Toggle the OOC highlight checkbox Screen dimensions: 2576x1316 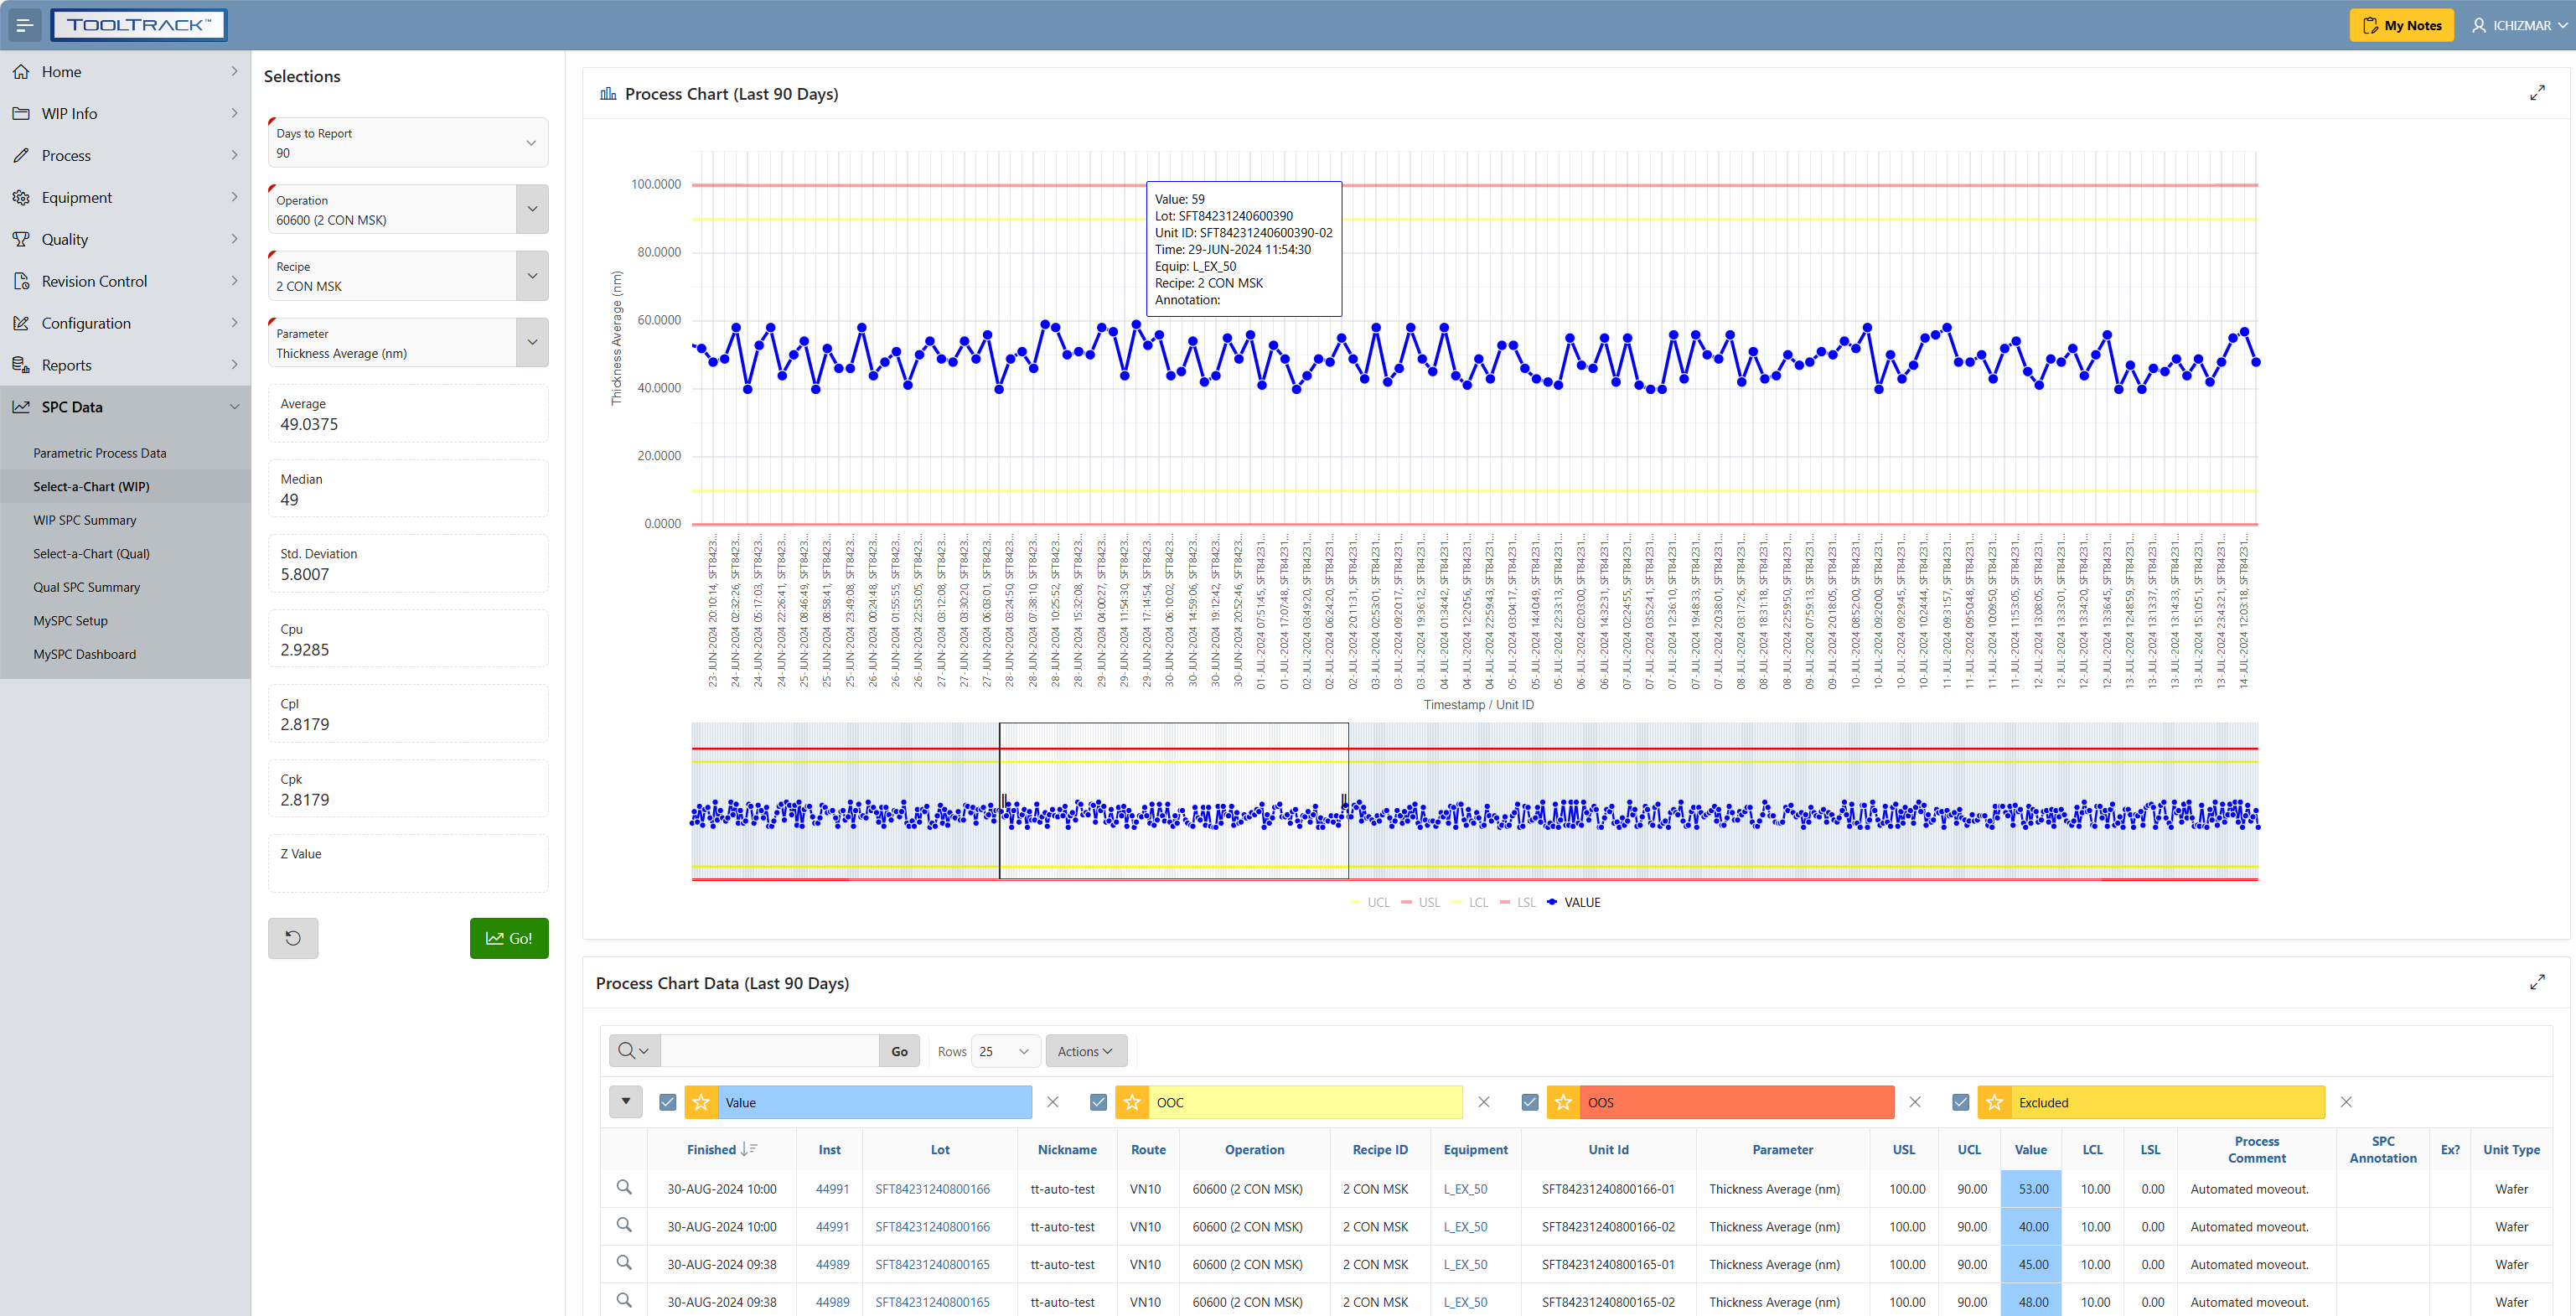pos(1098,1102)
